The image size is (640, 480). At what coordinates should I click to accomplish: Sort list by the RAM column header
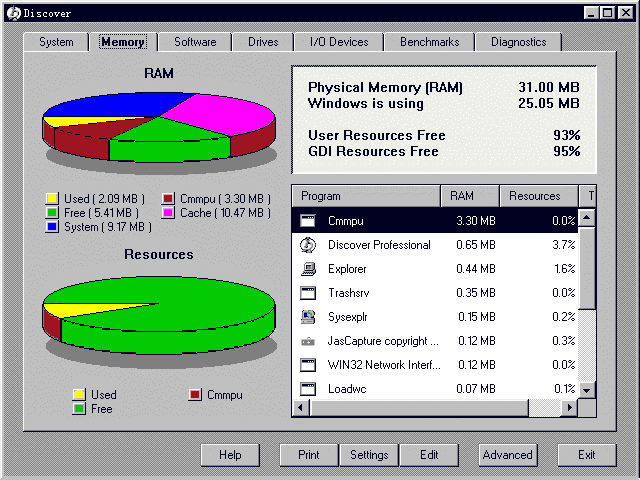click(470, 196)
